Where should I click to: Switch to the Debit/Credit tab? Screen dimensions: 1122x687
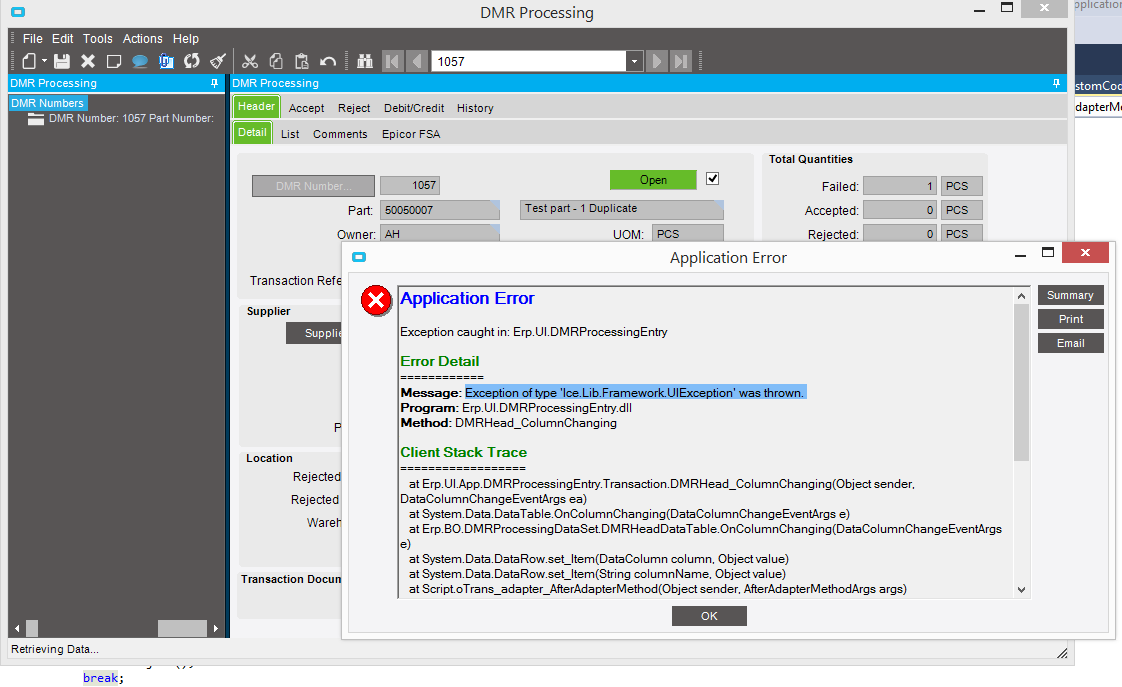414,108
